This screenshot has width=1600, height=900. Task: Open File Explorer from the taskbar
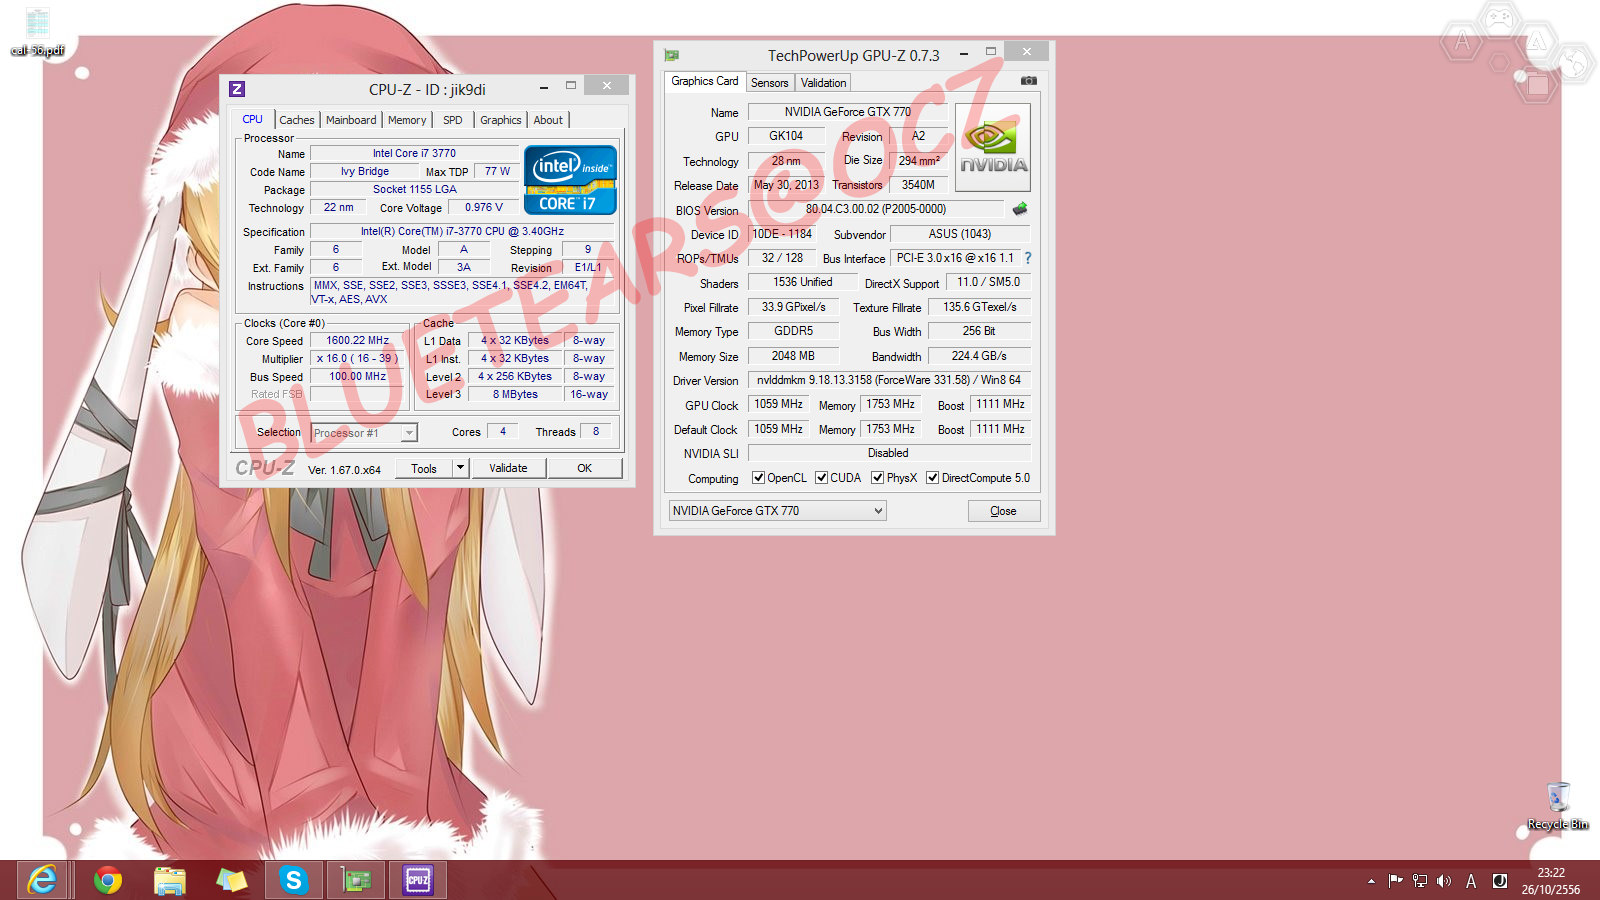(x=169, y=880)
